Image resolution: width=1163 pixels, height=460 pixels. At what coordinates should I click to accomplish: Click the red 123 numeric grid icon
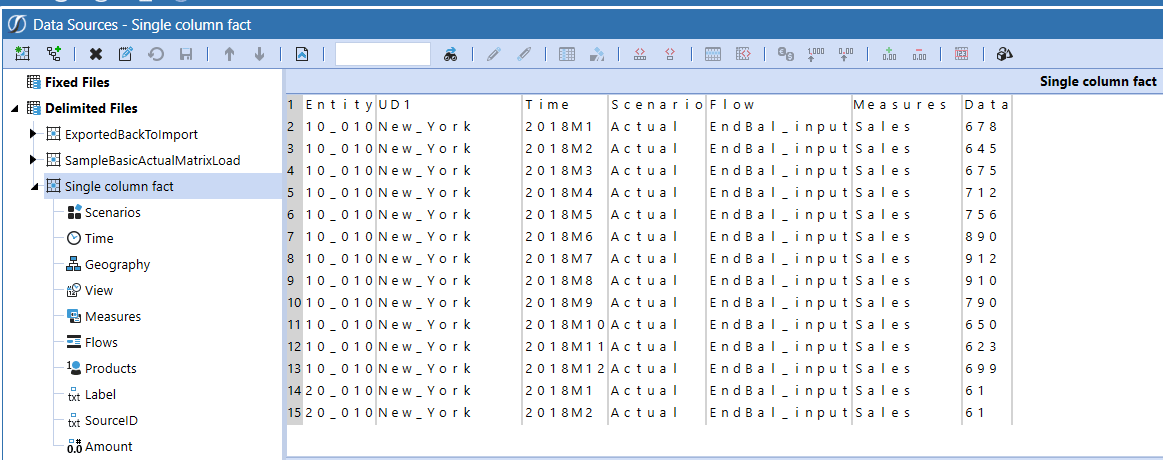pyautogui.click(x=962, y=53)
